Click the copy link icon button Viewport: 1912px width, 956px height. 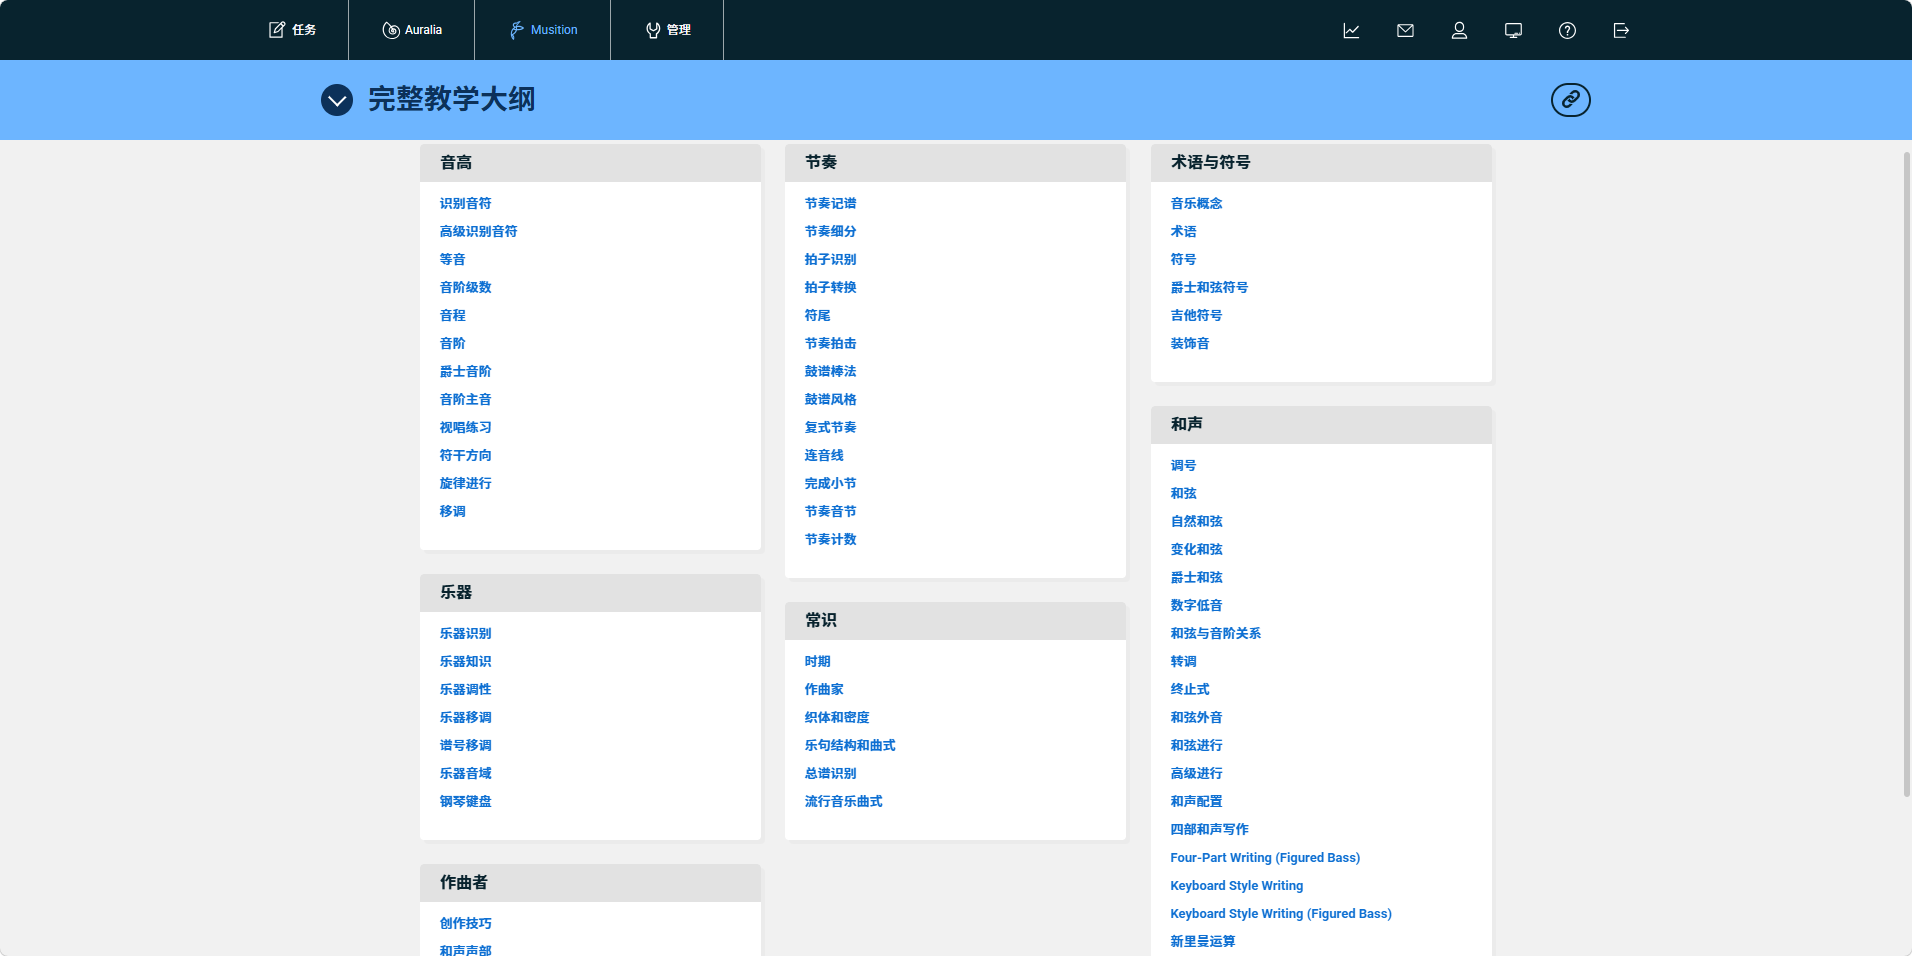(x=1570, y=99)
